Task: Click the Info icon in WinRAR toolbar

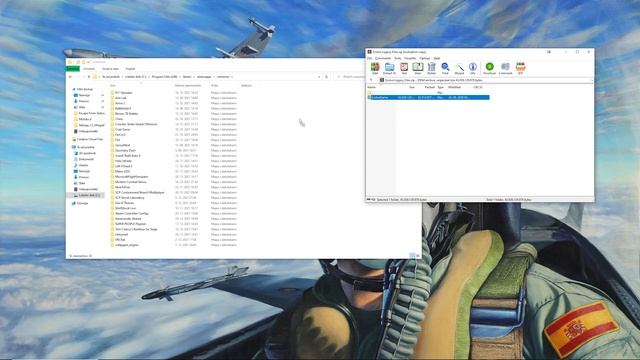Action: 473,68
